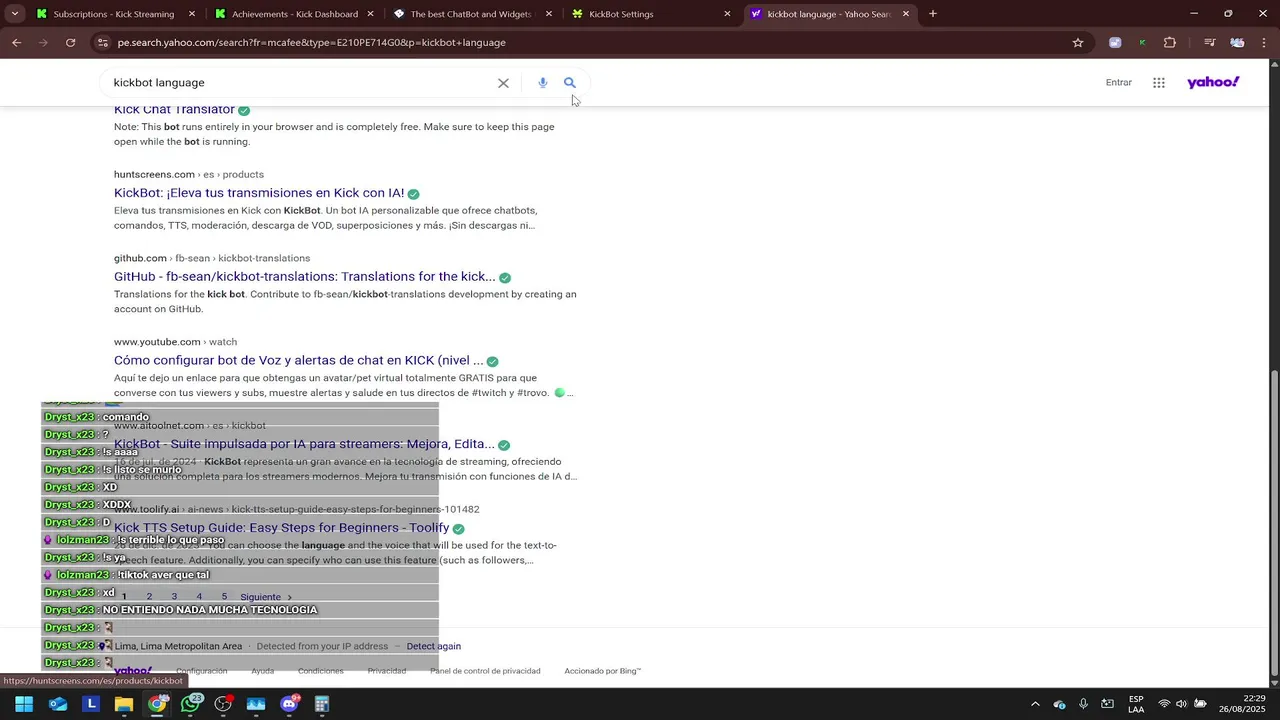Click the Entrar sign-in link

click(1119, 83)
